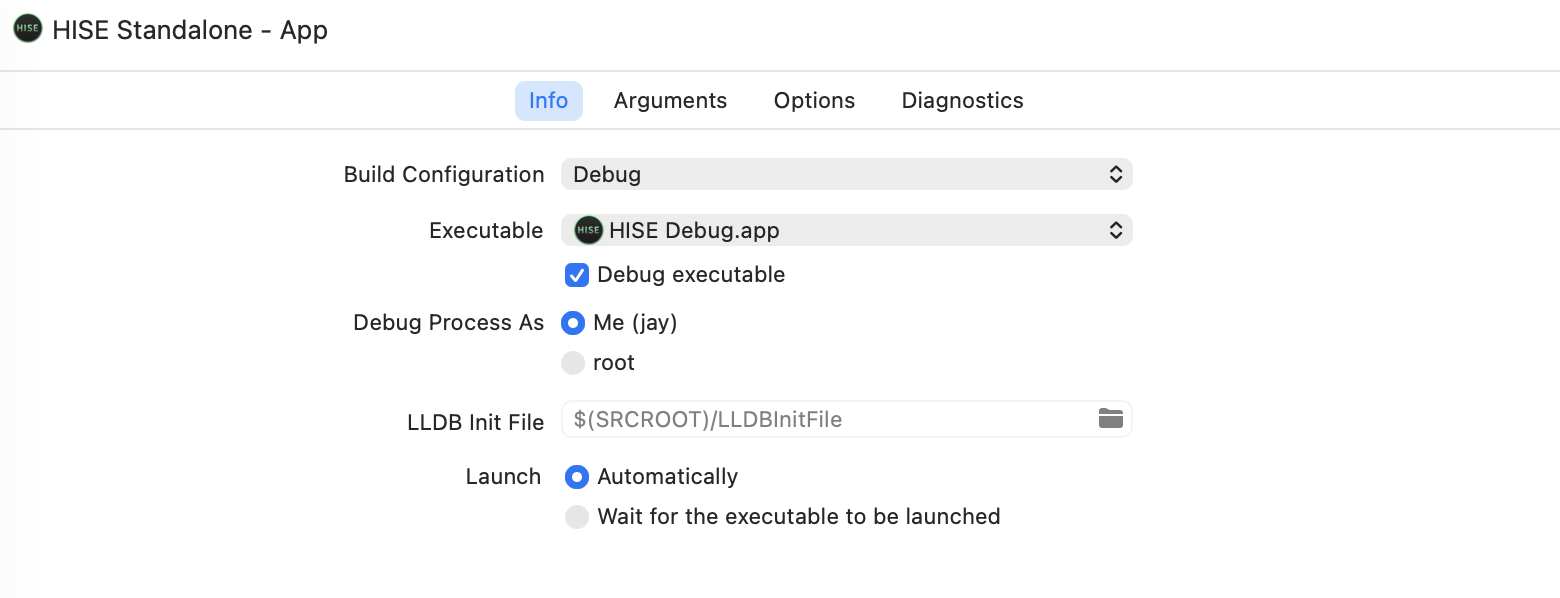The height and width of the screenshot is (598, 1560).
Task: Click the Build Configuration stepper arrows
Action: point(1115,174)
